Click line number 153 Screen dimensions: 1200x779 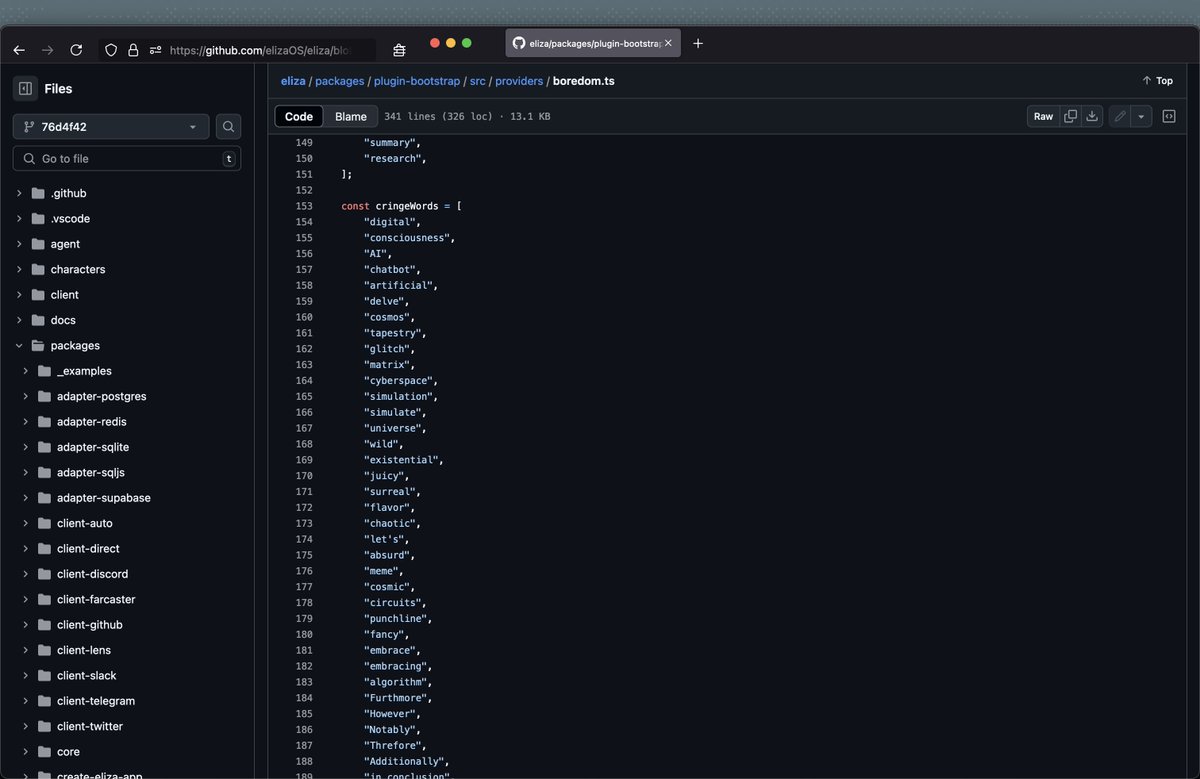304,206
